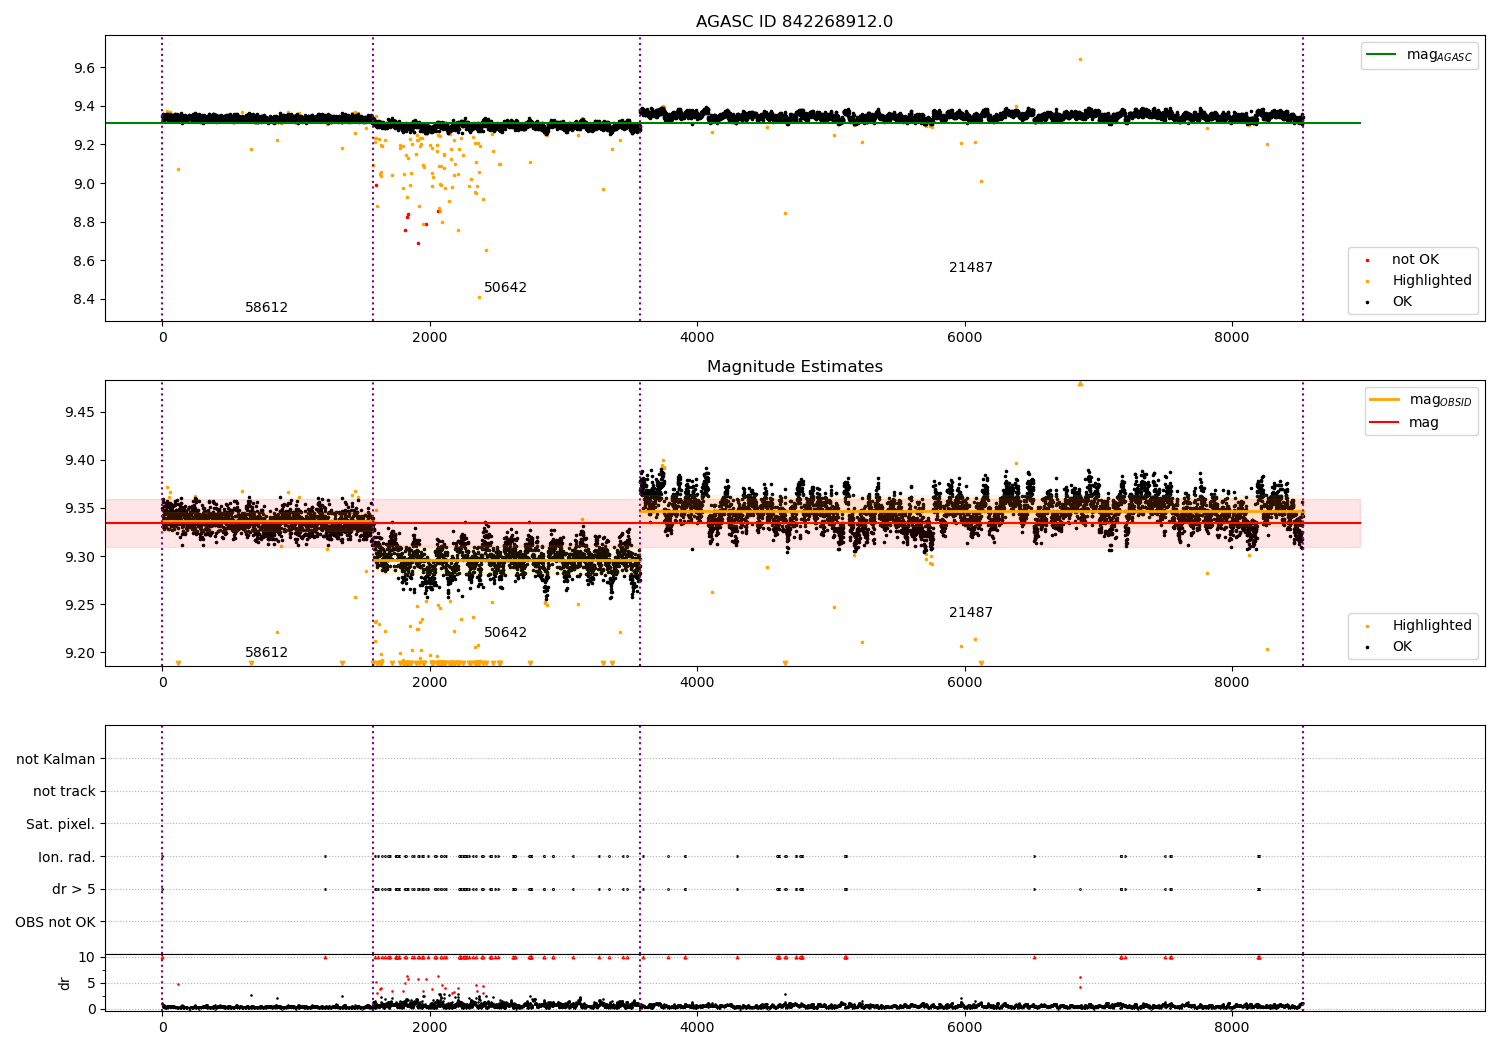This screenshot has width=1500, height=1050.
Task: Click x-axis tick "6000" under top plot
Action: coord(965,338)
